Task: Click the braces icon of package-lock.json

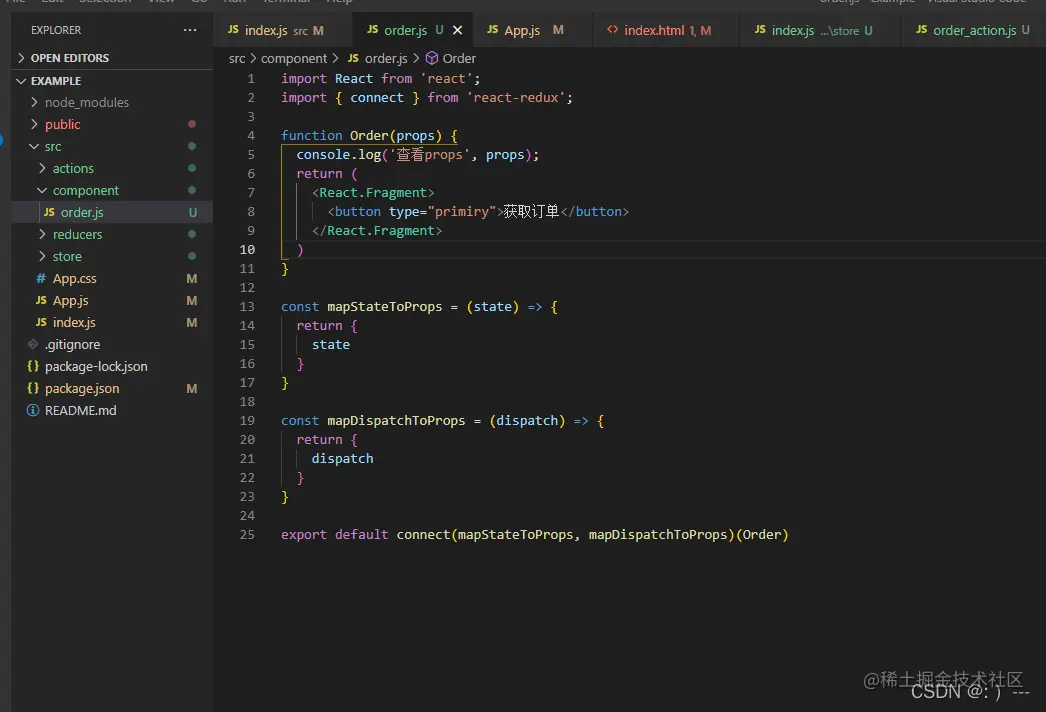Action: pyautogui.click(x=33, y=366)
